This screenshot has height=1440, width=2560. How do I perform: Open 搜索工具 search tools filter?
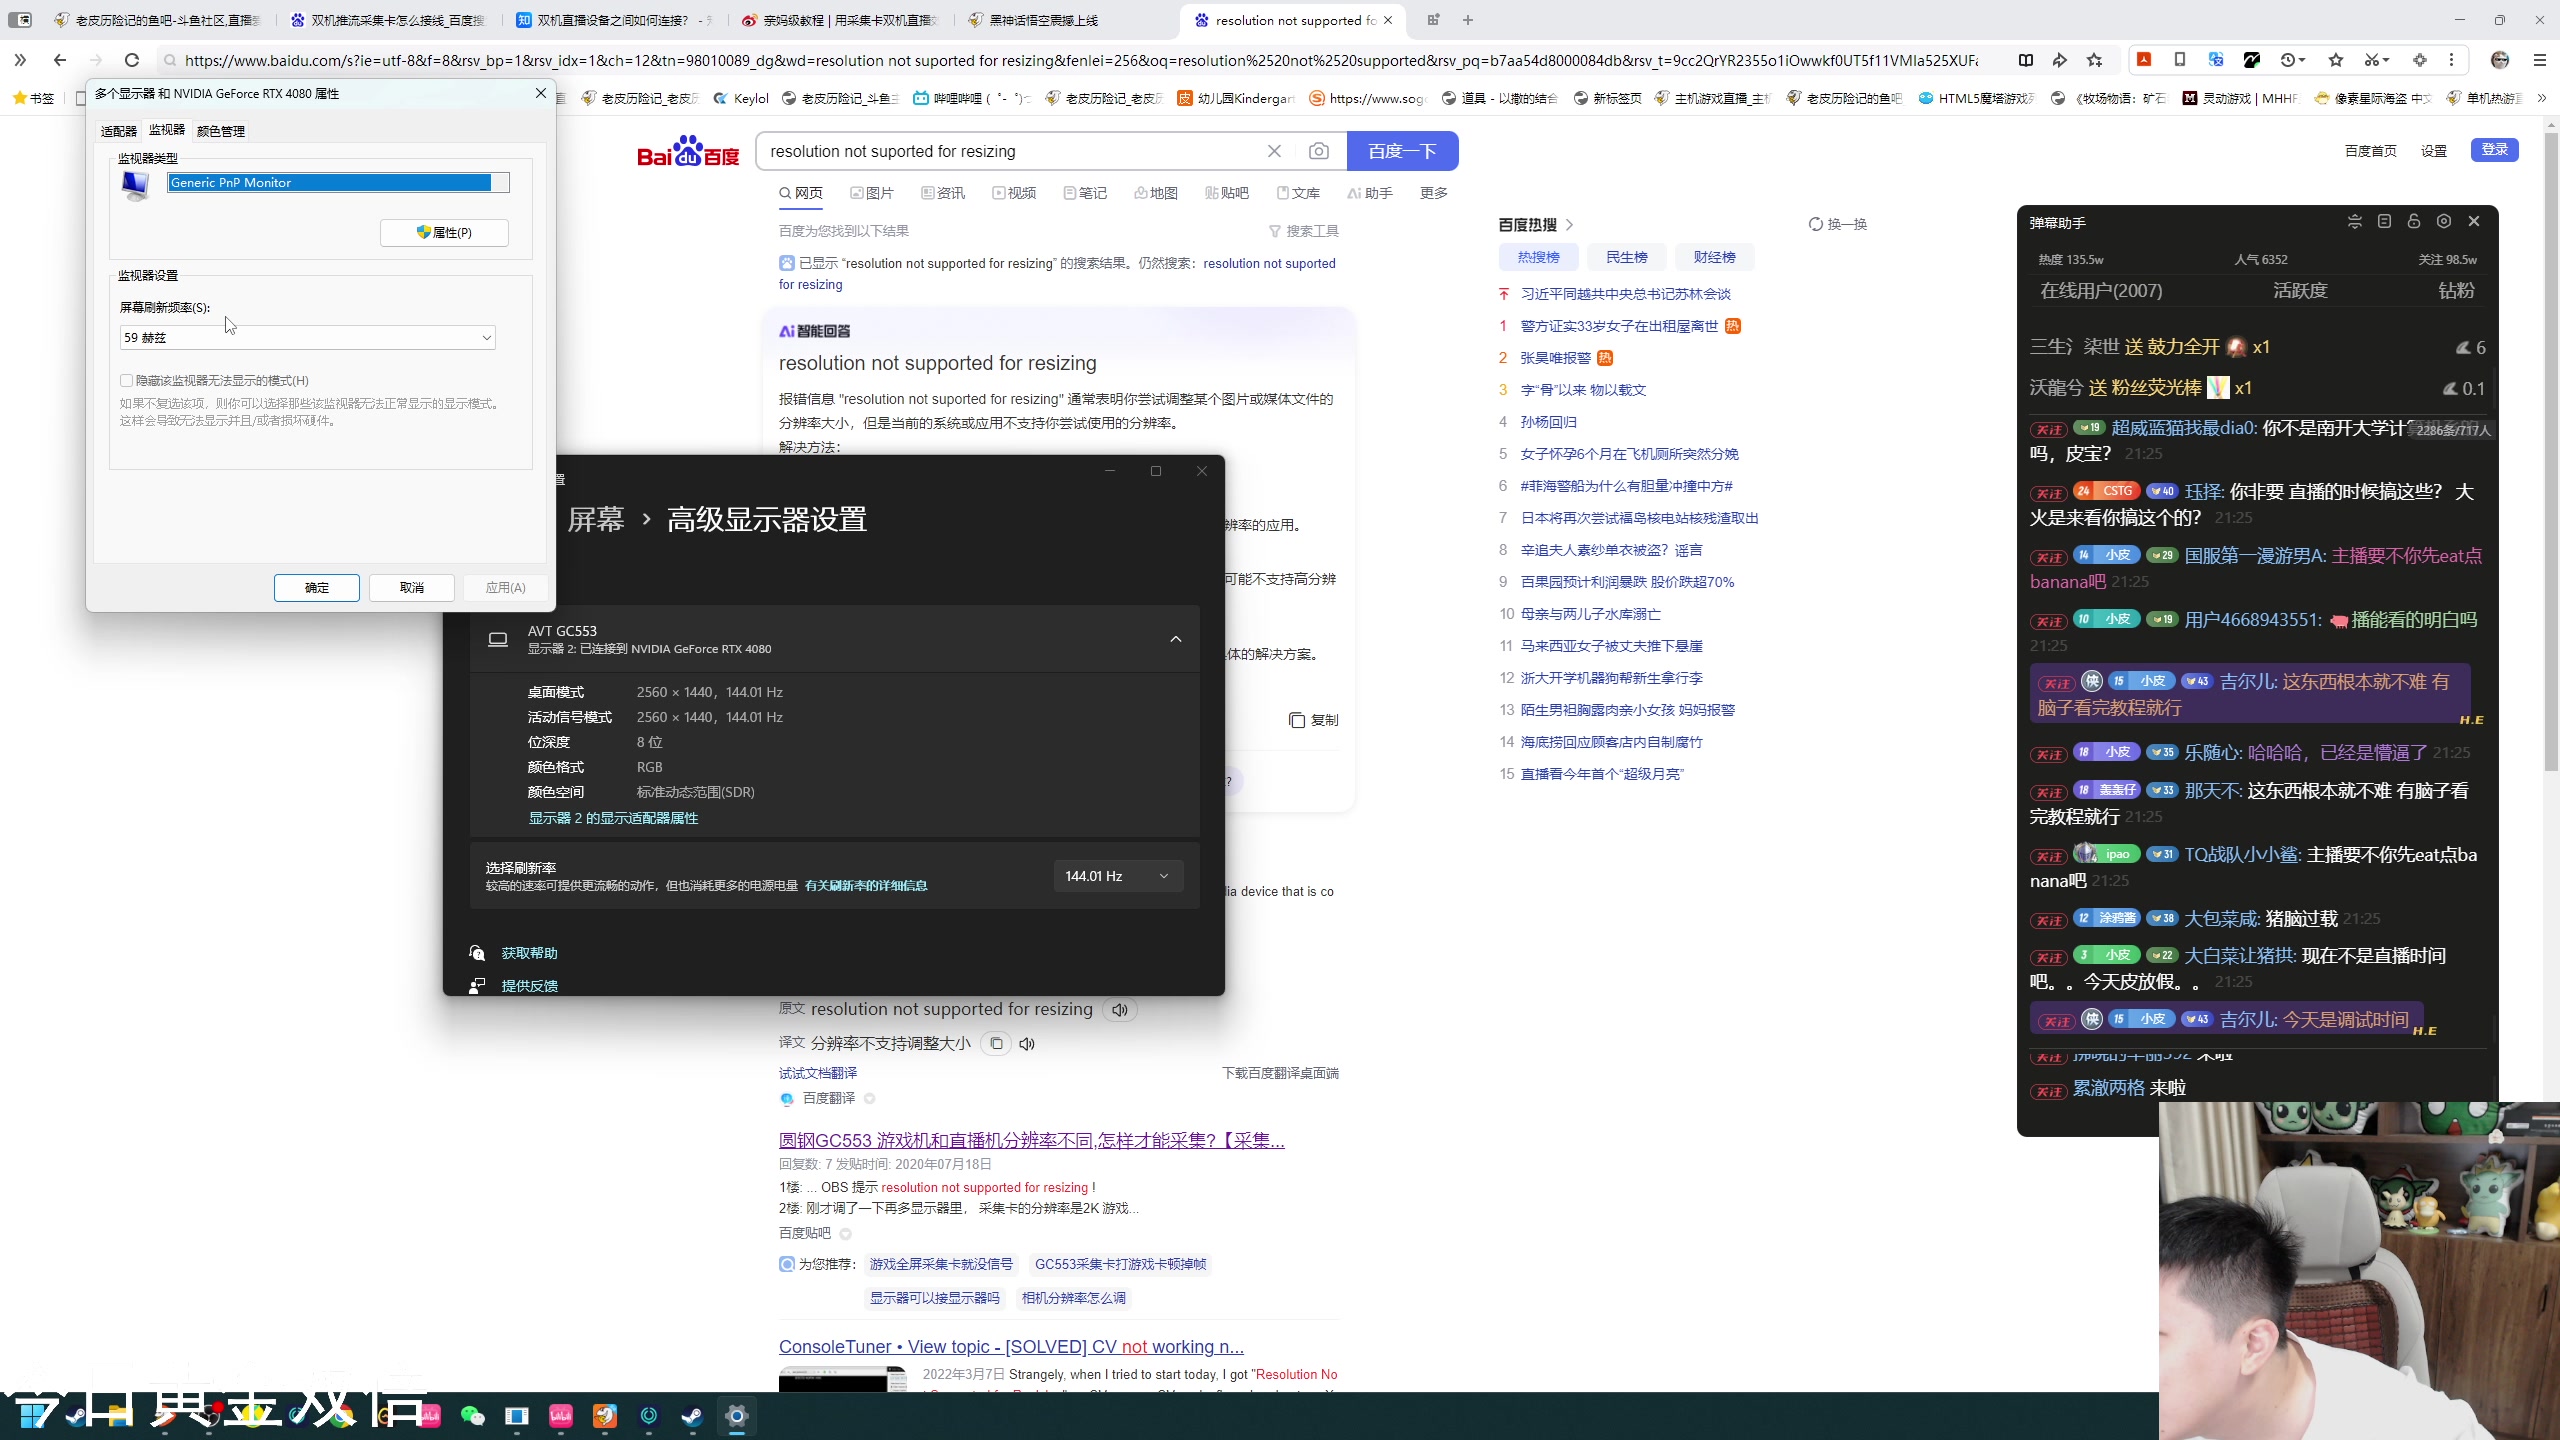1304,231
